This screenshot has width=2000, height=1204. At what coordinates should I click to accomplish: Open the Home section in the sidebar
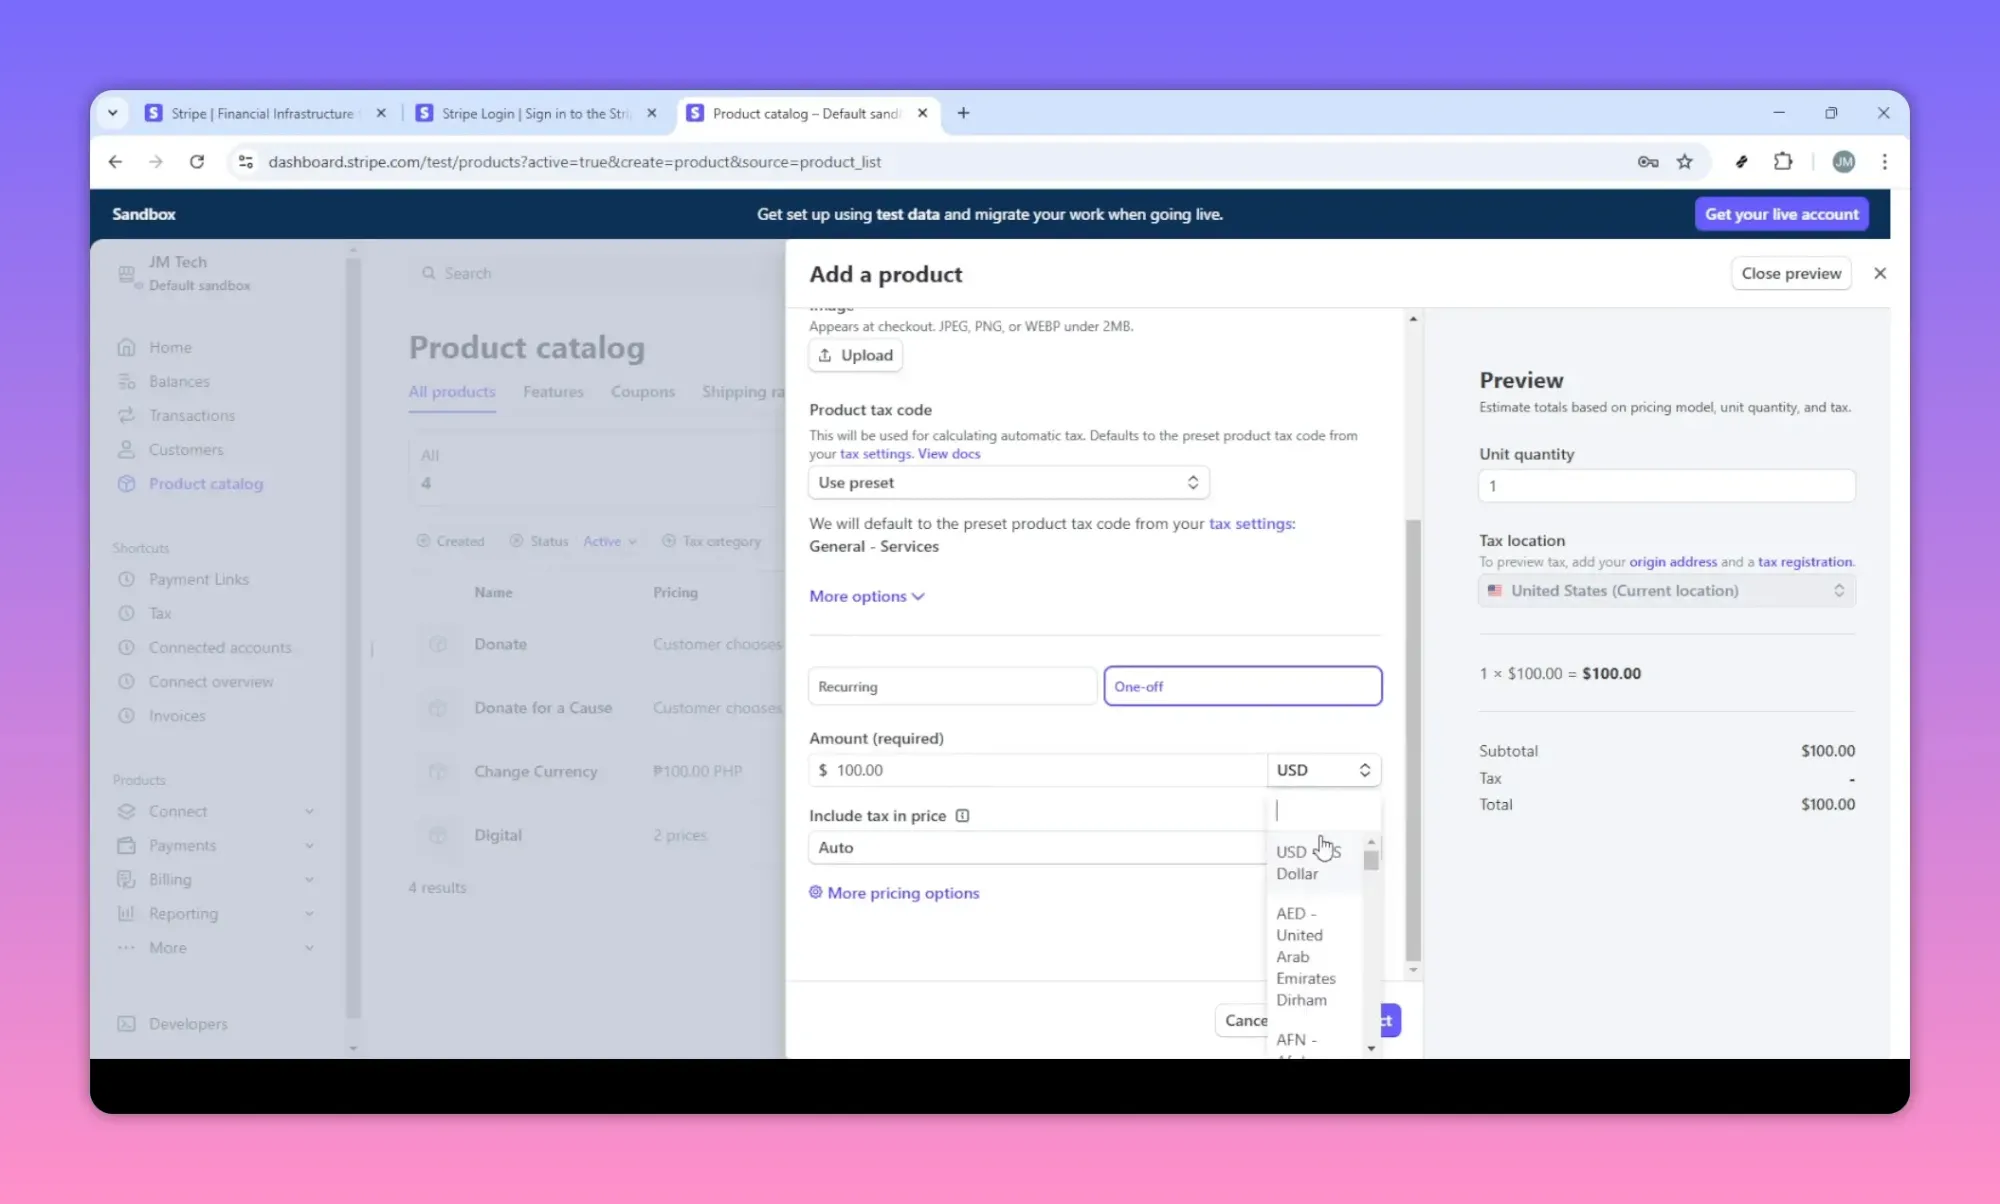pos(170,347)
